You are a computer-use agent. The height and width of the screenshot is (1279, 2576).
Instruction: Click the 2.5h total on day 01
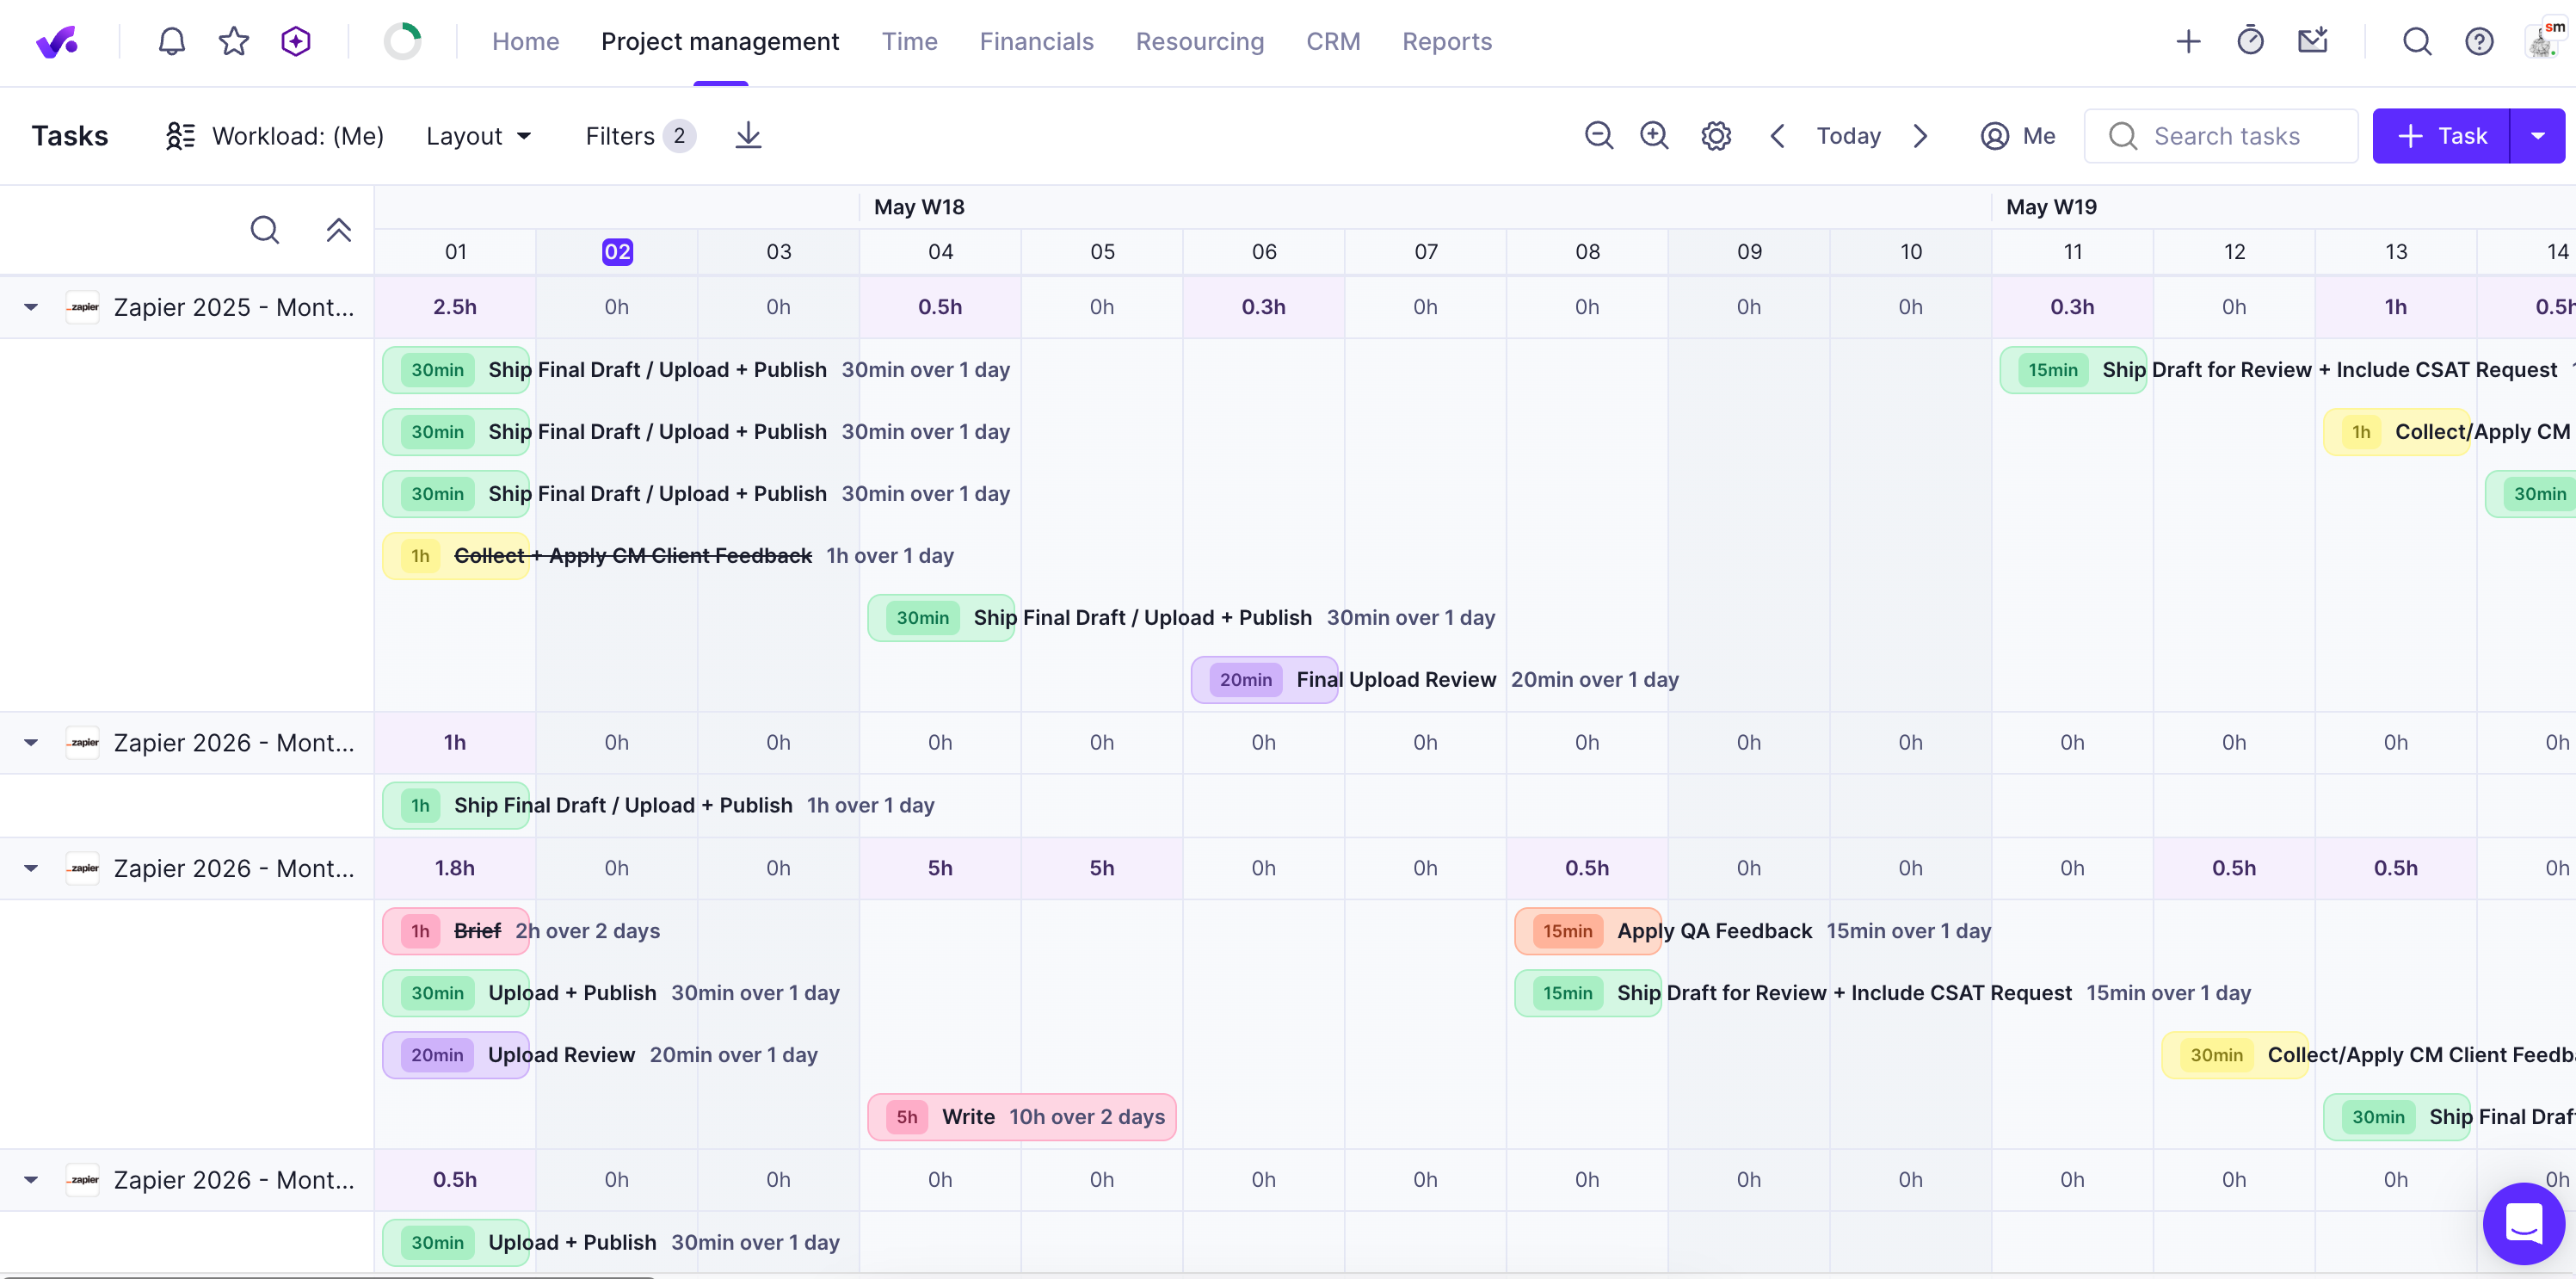point(455,307)
